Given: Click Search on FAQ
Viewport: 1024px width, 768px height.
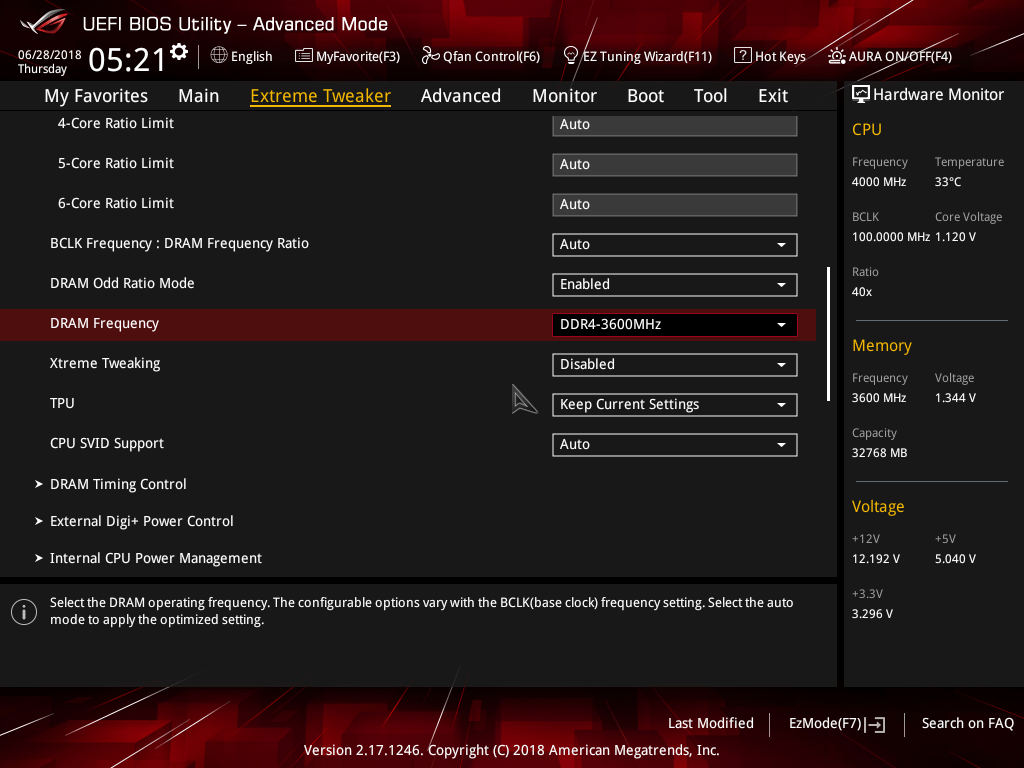Looking at the screenshot, I should 967,723.
